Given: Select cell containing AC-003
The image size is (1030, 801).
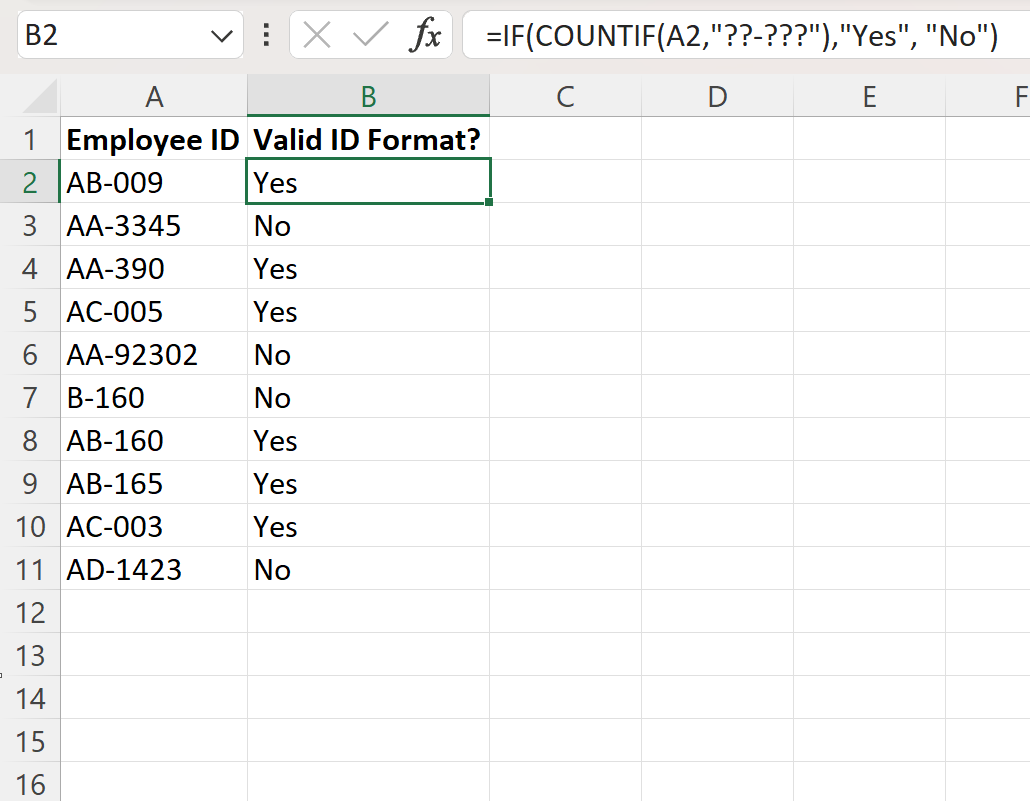Looking at the screenshot, I should pyautogui.click(x=154, y=526).
